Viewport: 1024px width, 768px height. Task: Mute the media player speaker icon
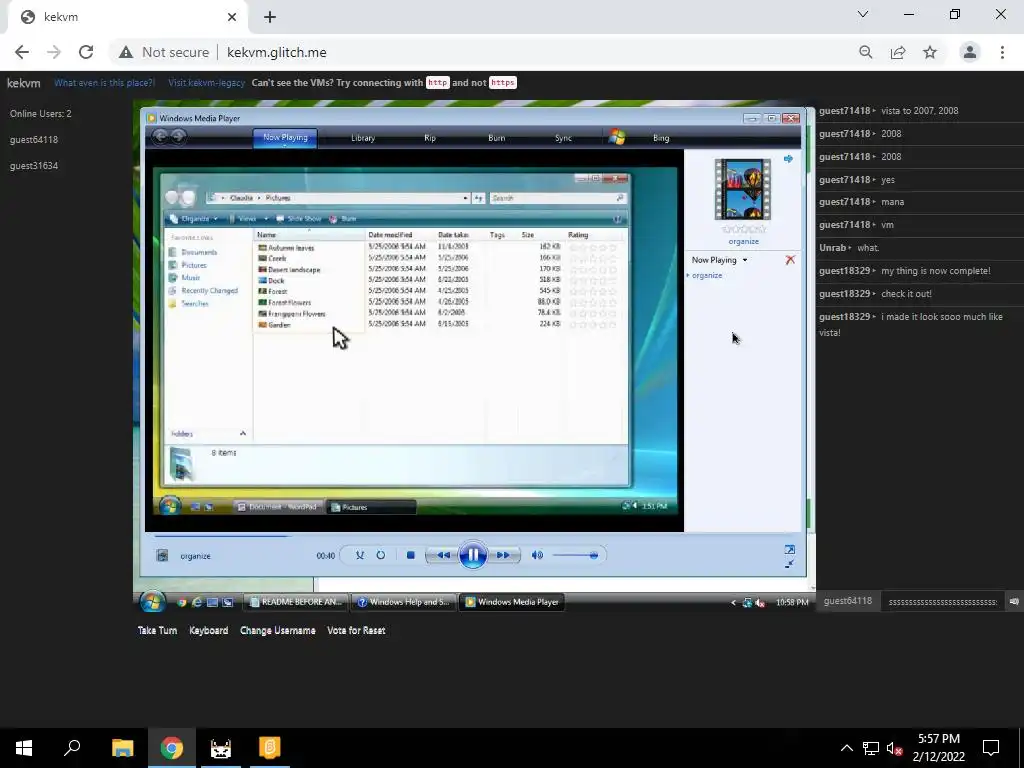pos(537,555)
